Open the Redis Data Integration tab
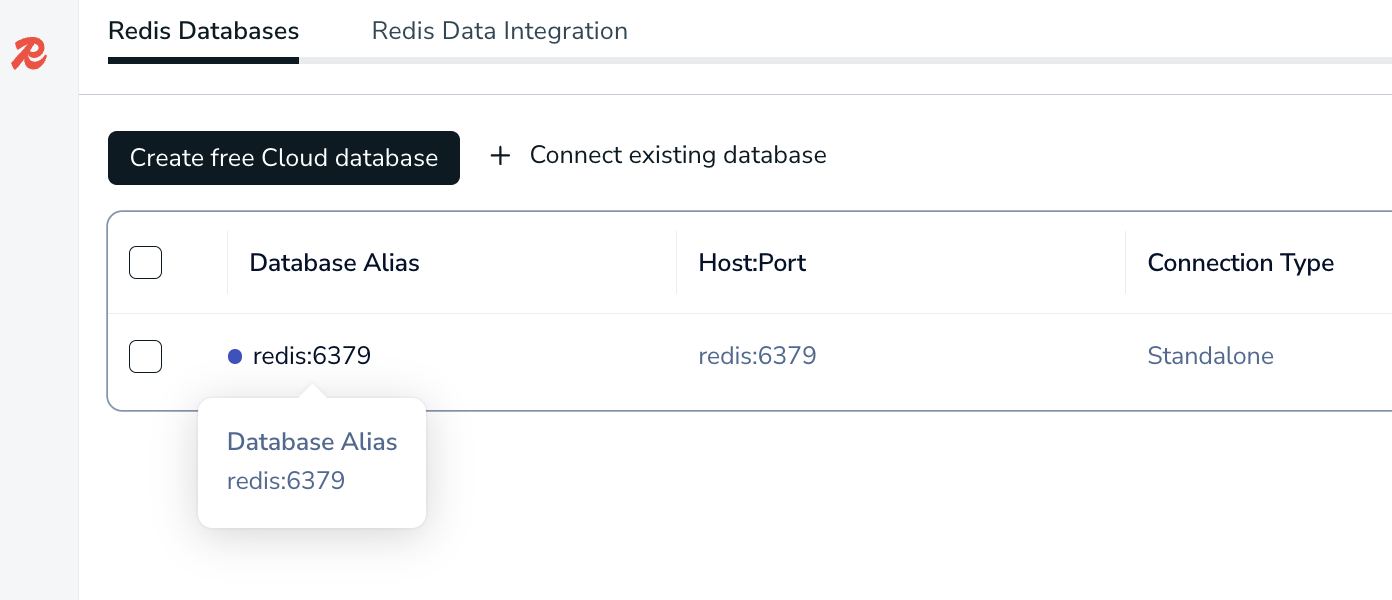This screenshot has width=1392, height=600. click(499, 31)
